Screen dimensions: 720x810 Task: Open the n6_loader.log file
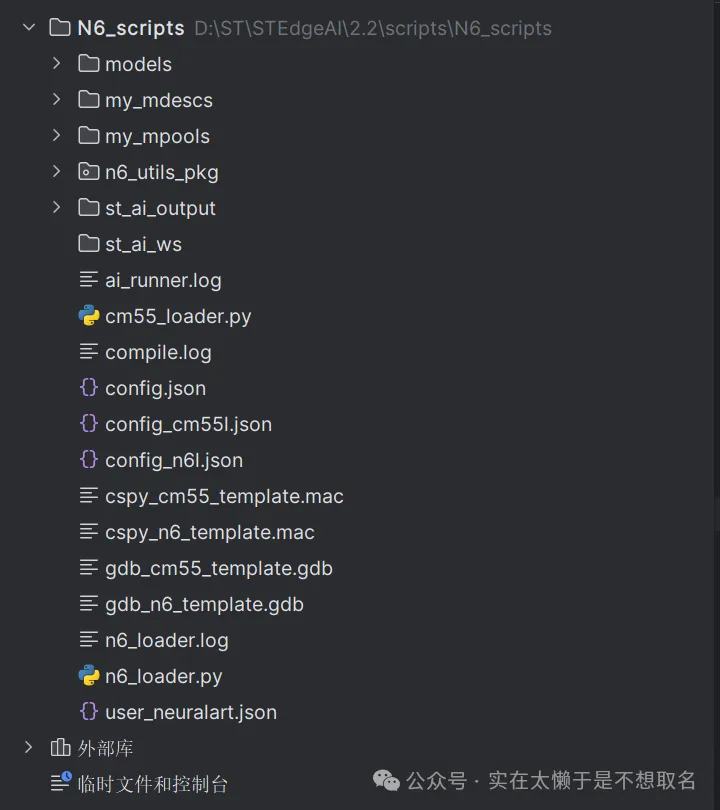(x=166, y=640)
